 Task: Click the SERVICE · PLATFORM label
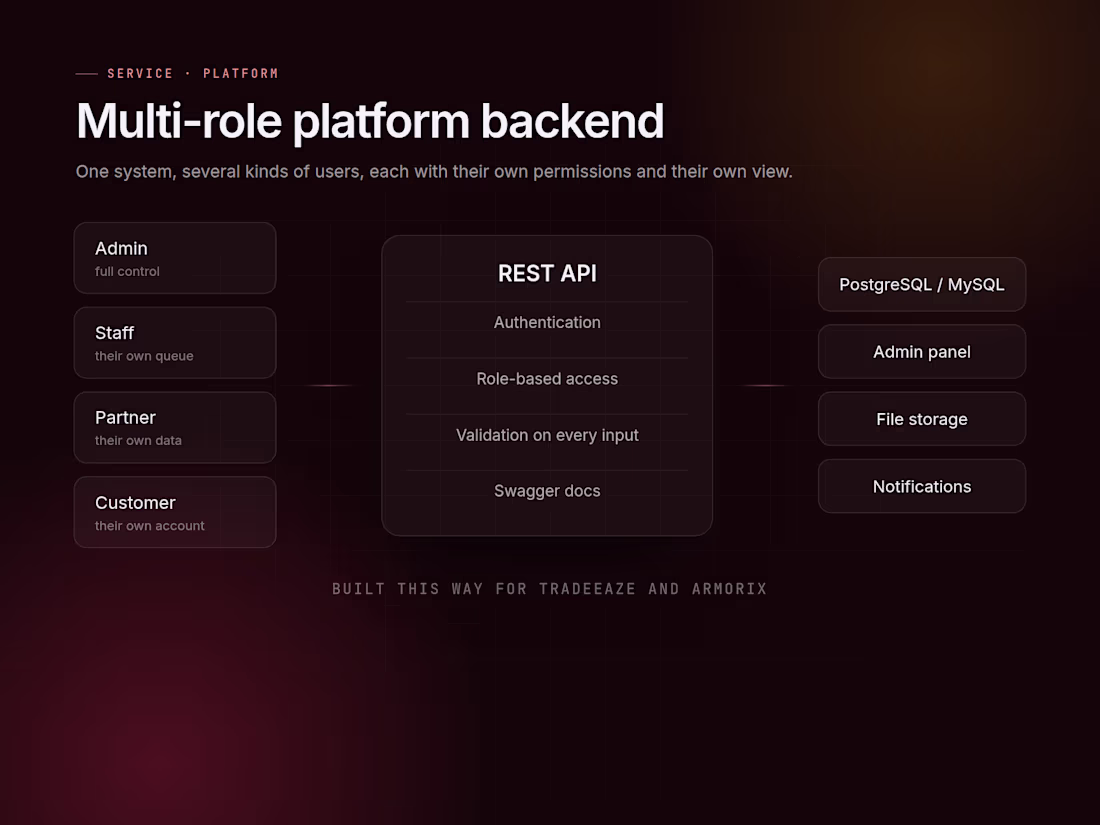193,73
